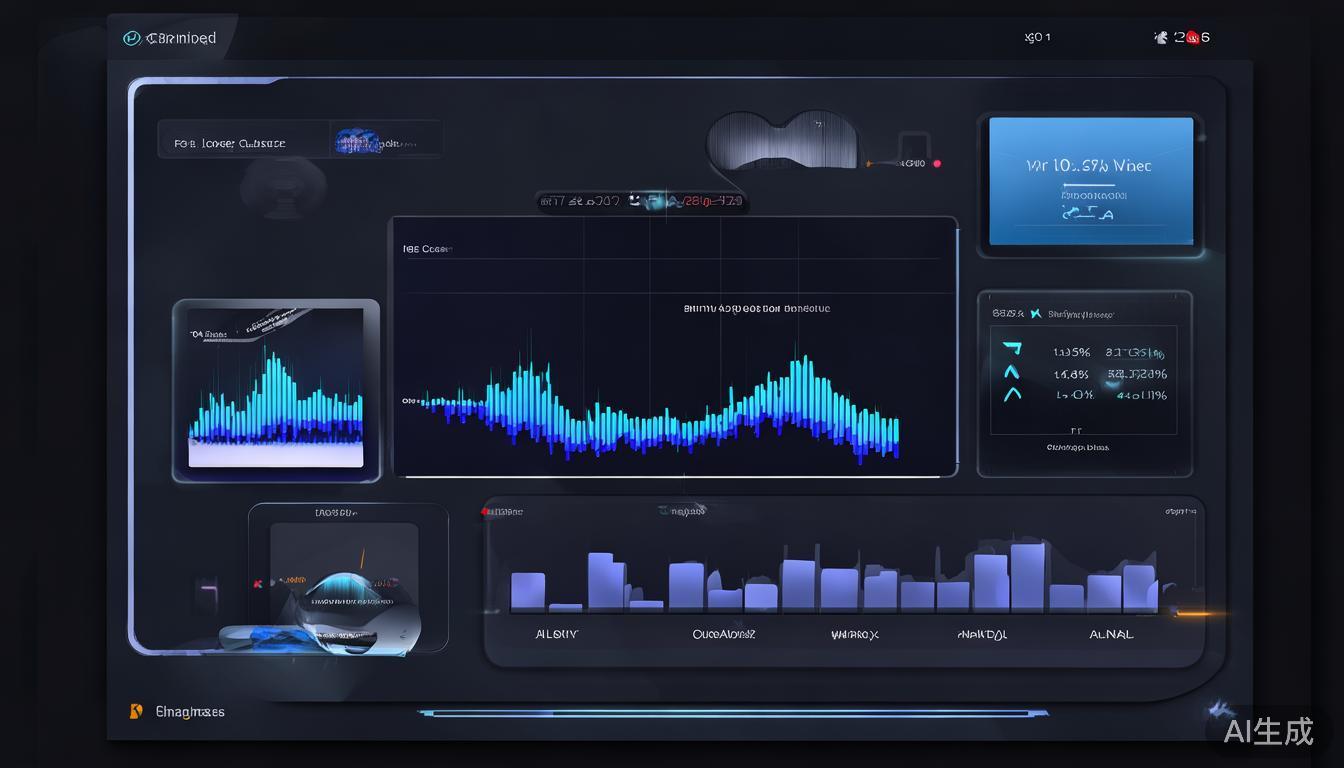Click the top cyan arrow icon in stats panel

pos(1012,349)
